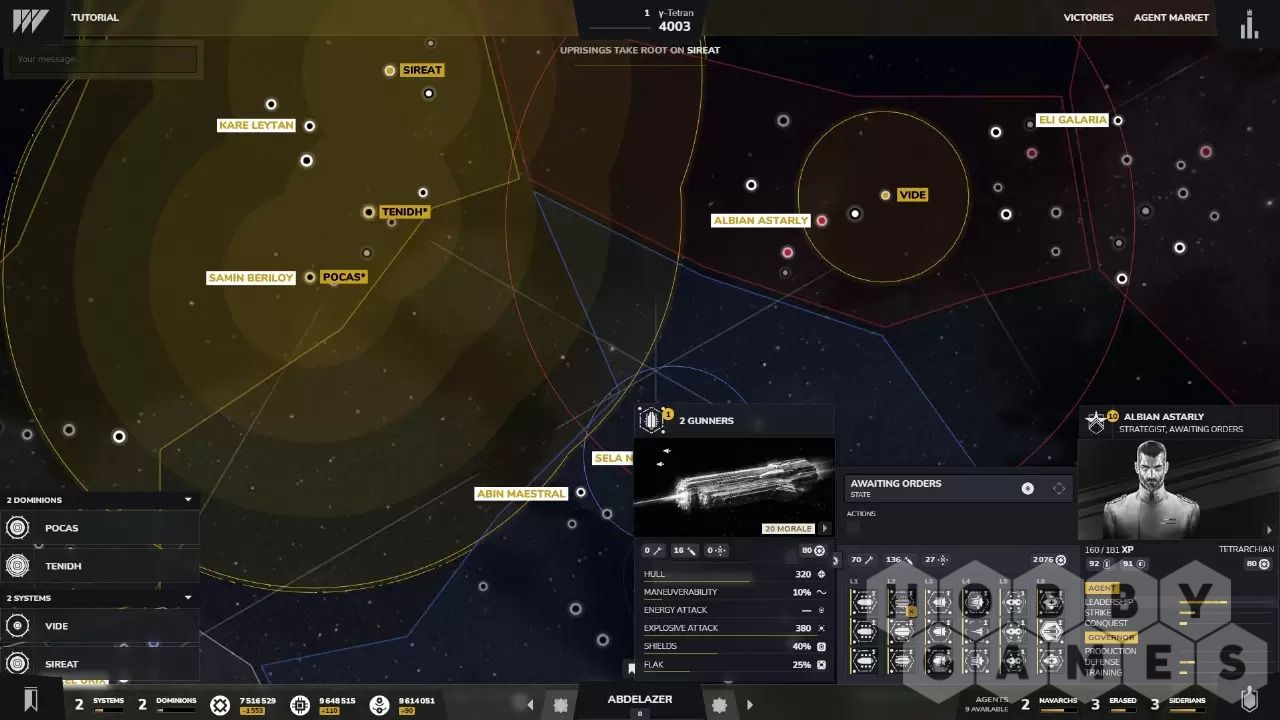This screenshot has height=720, width=1280.
Task: Click the shield icon at bottom-right corner
Action: pyautogui.click(x=1249, y=699)
